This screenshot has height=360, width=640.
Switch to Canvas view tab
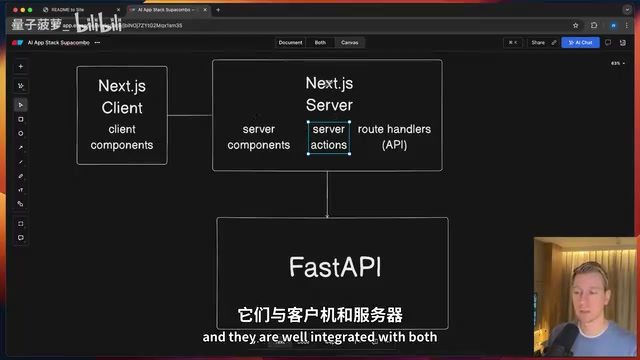[349, 42]
